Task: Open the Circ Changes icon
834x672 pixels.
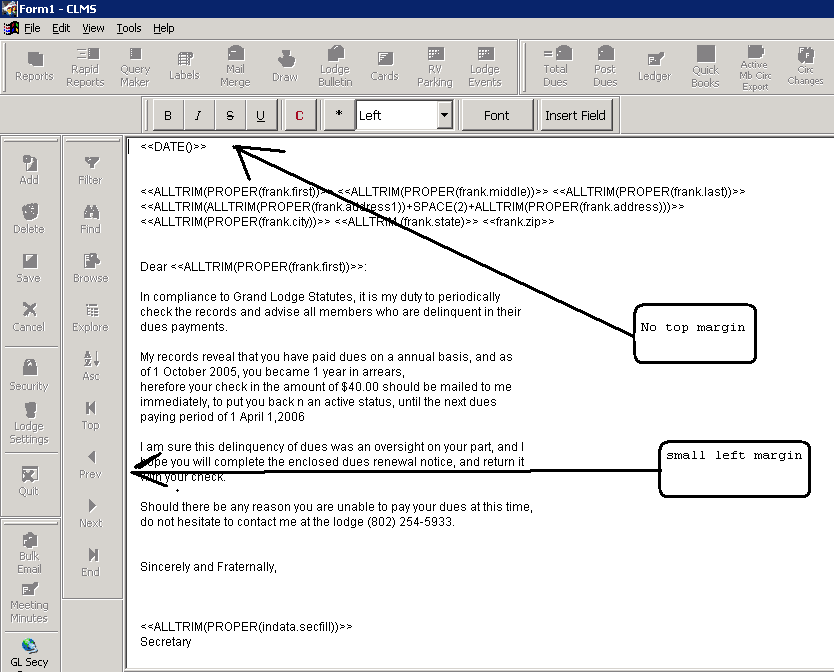Action: [805, 66]
